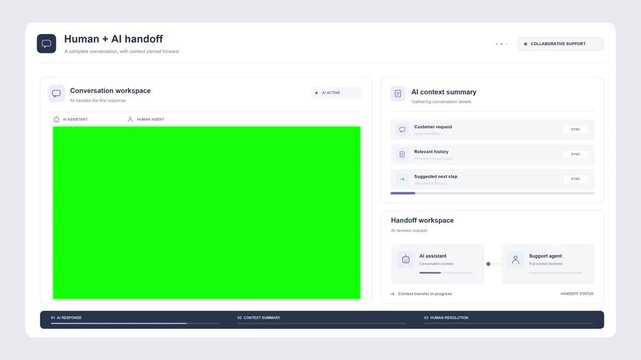Click the Relevant history document icon
The width and height of the screenshot is (641, 360).
click(402, 154)
